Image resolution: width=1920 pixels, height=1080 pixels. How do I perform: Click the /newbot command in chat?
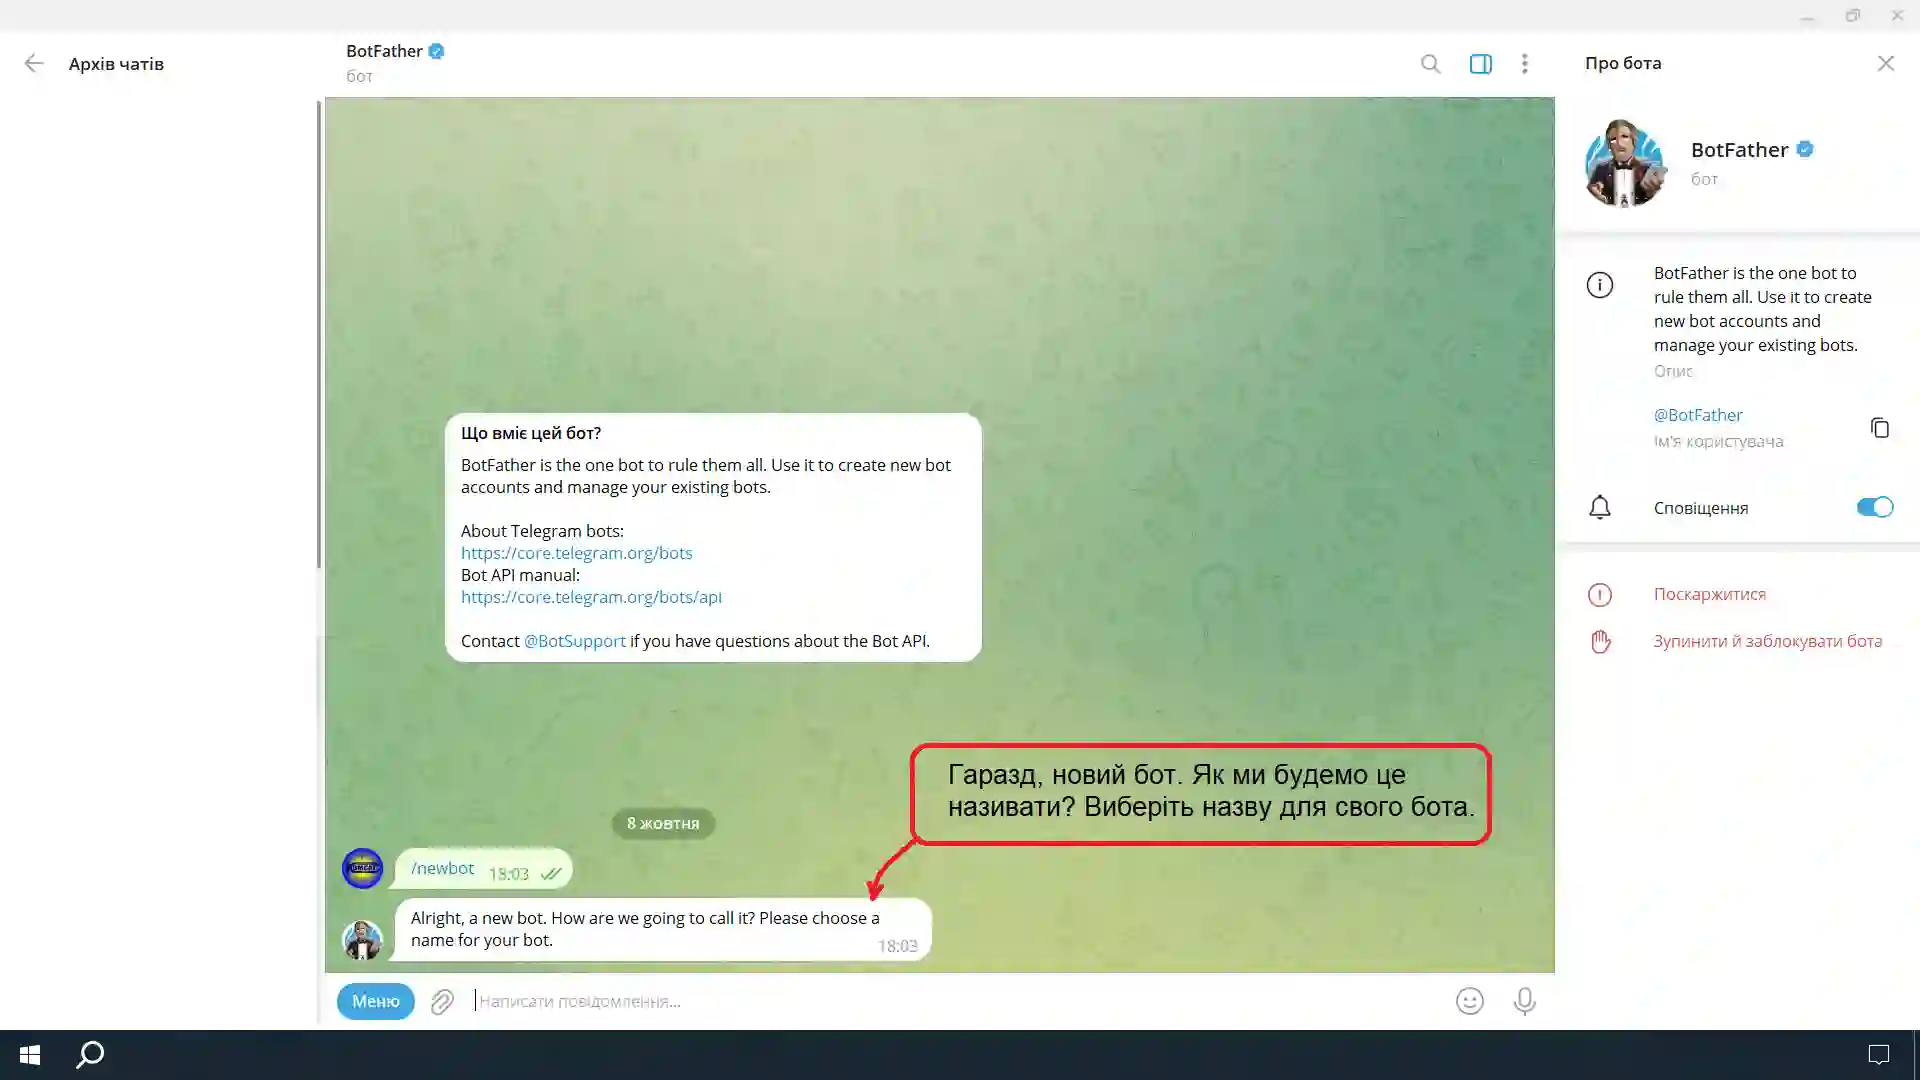point(442,868)
